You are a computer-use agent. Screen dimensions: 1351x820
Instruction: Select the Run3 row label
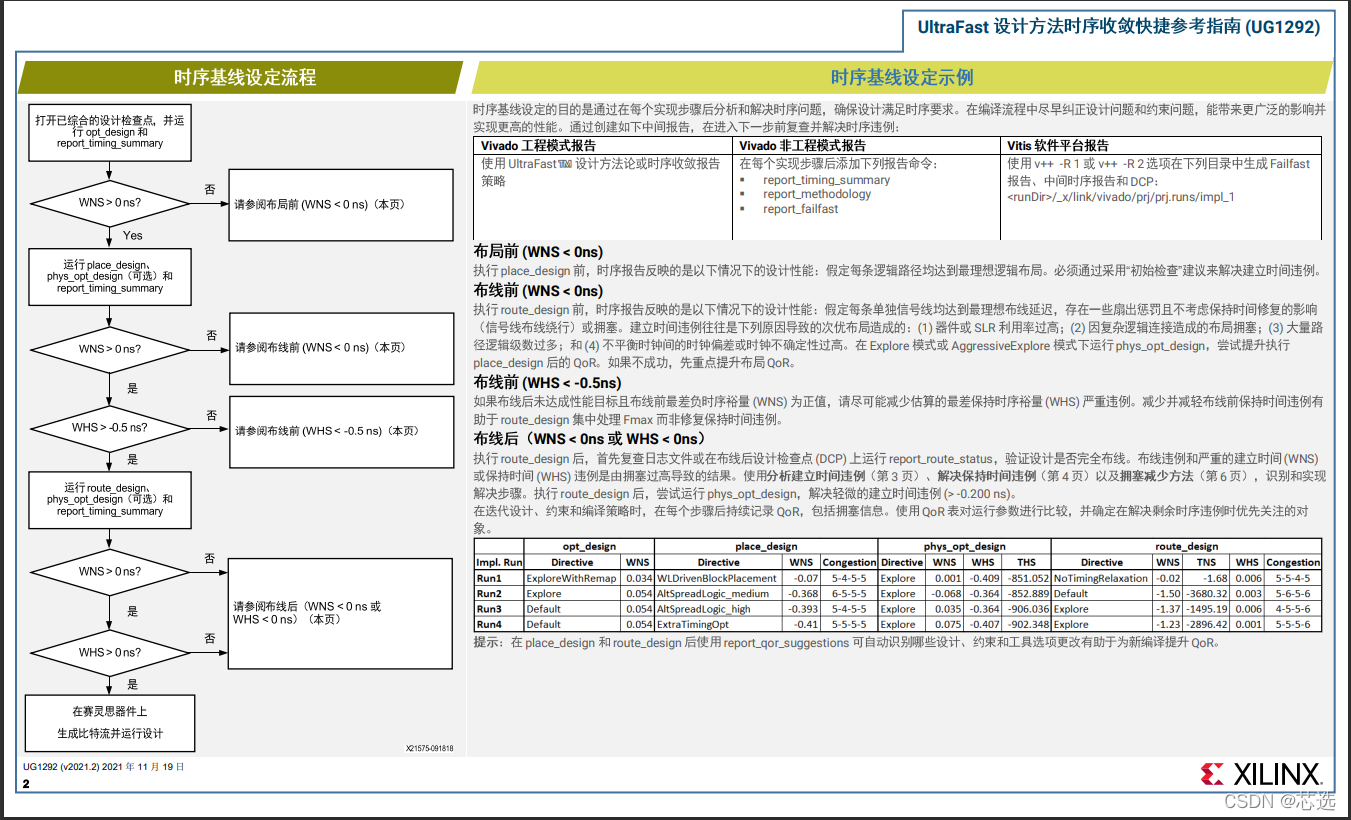point(489,609)
